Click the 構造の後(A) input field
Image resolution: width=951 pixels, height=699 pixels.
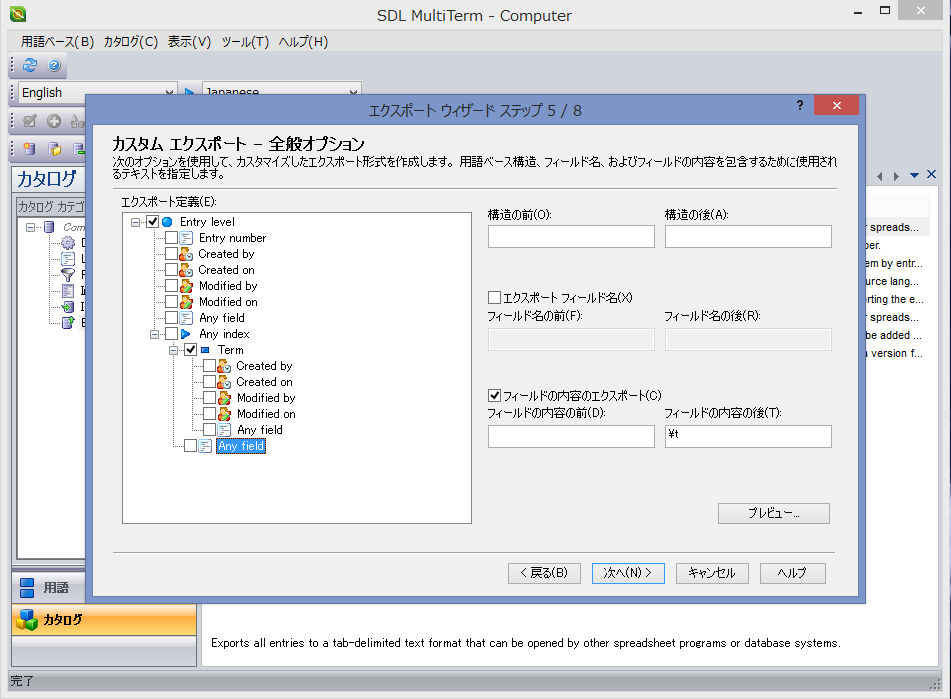[x=748, y=236]
